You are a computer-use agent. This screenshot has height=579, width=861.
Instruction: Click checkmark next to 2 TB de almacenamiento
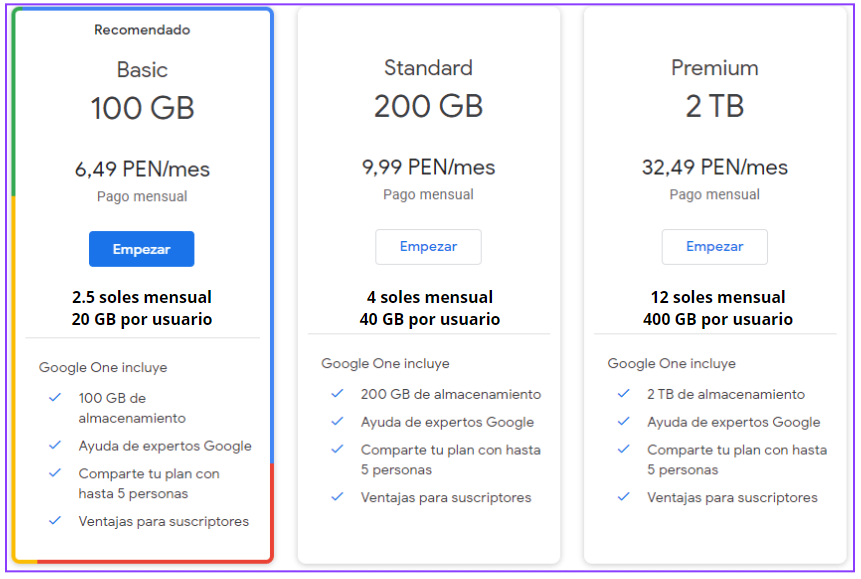point(624,394)
